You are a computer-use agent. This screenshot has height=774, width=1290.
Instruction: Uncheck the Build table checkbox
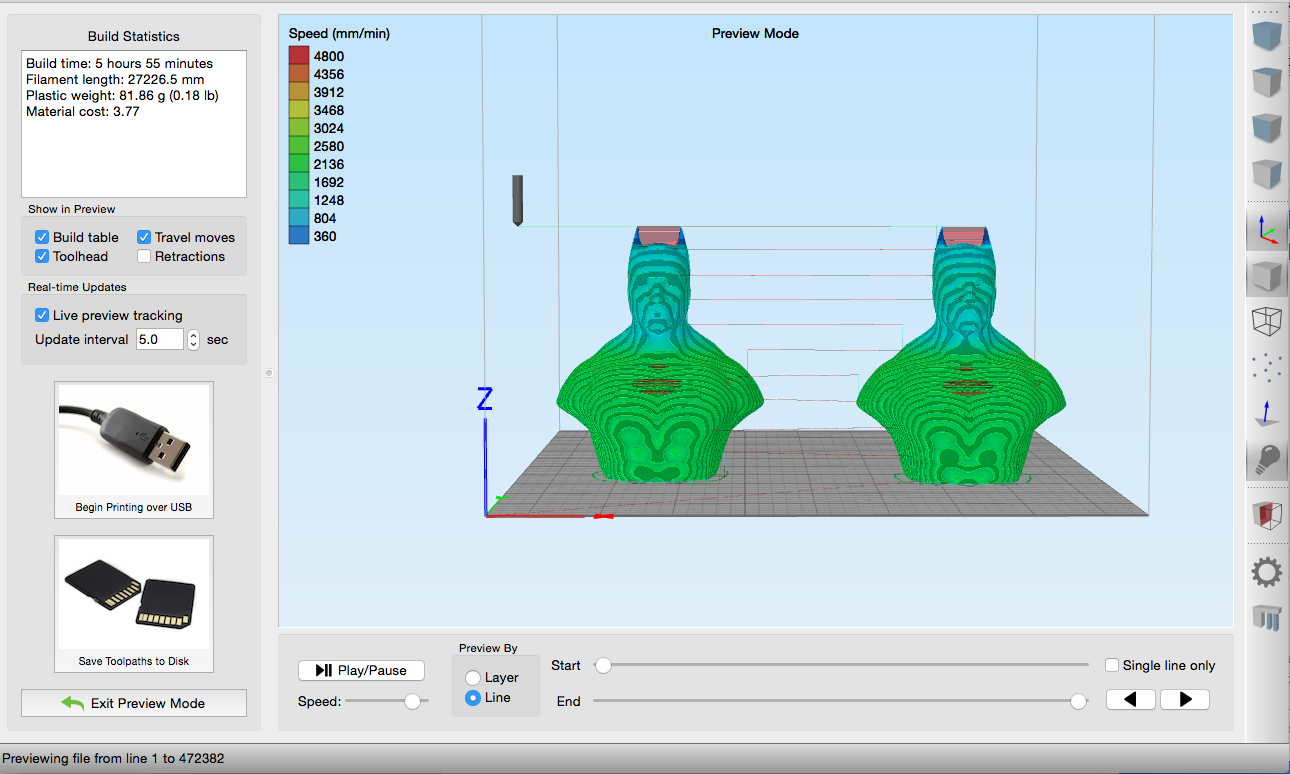[x=42, y=237]
